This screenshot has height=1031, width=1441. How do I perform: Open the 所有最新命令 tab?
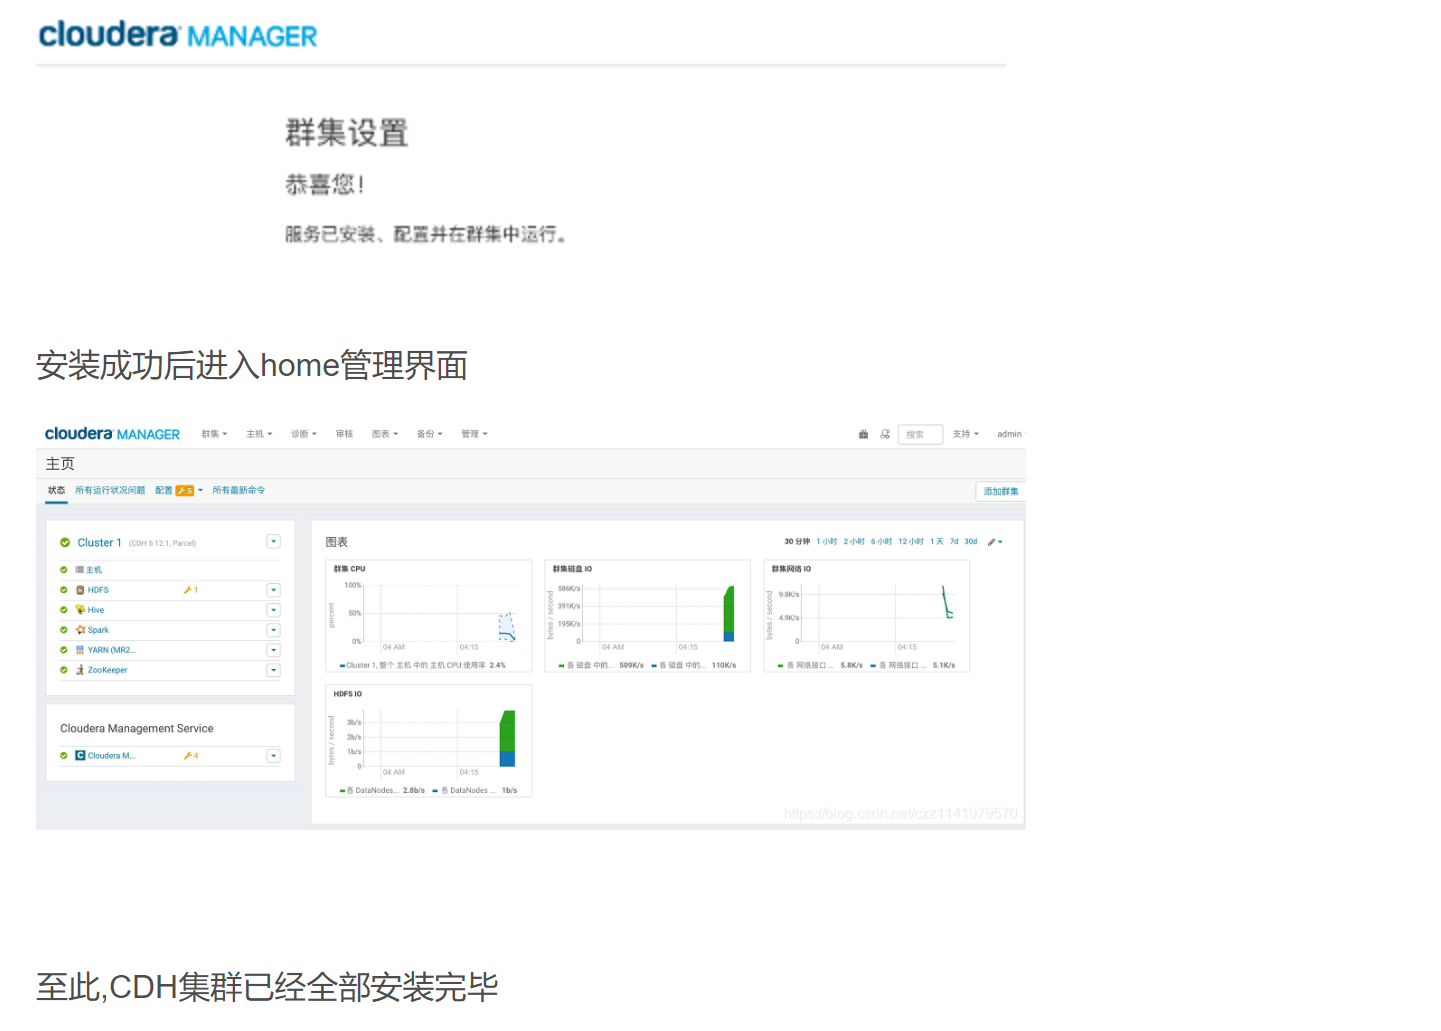coord(238,491)
